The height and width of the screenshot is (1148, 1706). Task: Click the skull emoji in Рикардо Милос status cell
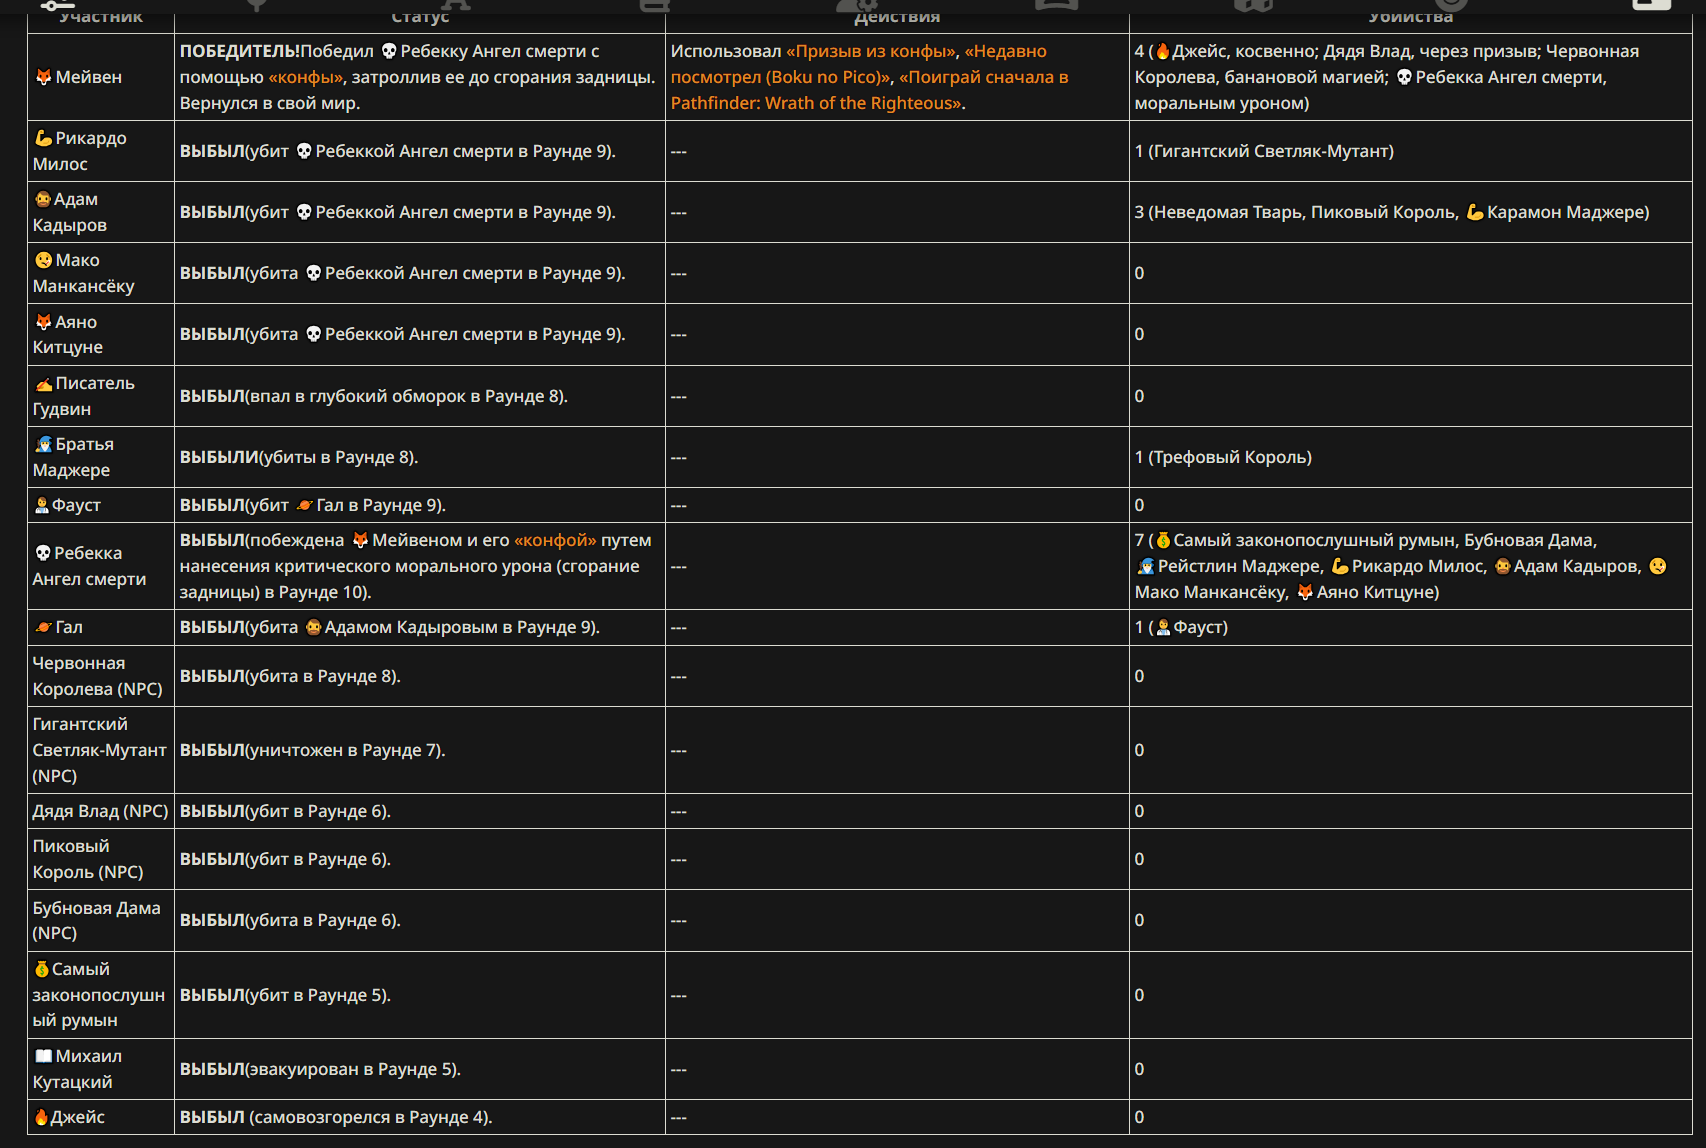coord(304,151)
